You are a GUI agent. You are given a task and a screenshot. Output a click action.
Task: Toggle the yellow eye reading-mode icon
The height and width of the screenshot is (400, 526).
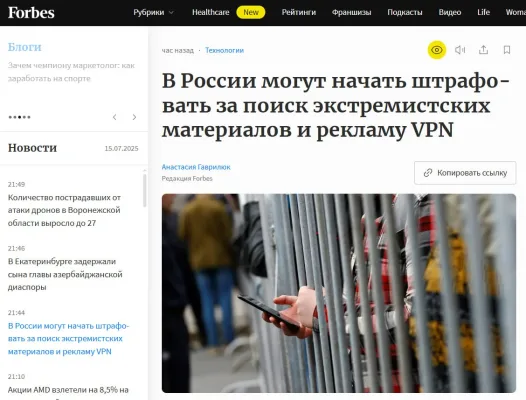[436, 50]
